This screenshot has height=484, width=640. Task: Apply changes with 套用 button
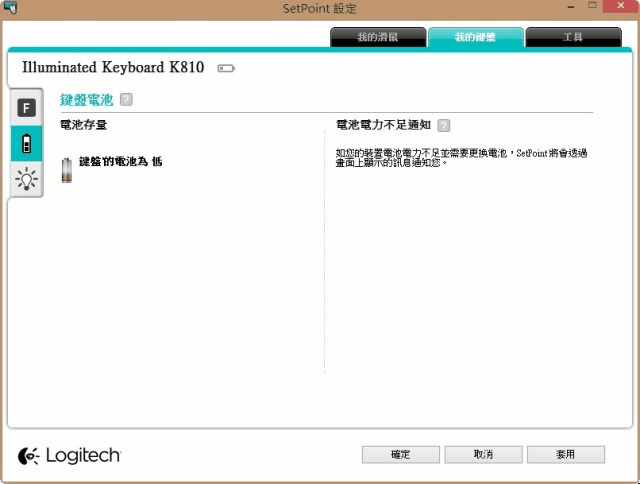566,454
